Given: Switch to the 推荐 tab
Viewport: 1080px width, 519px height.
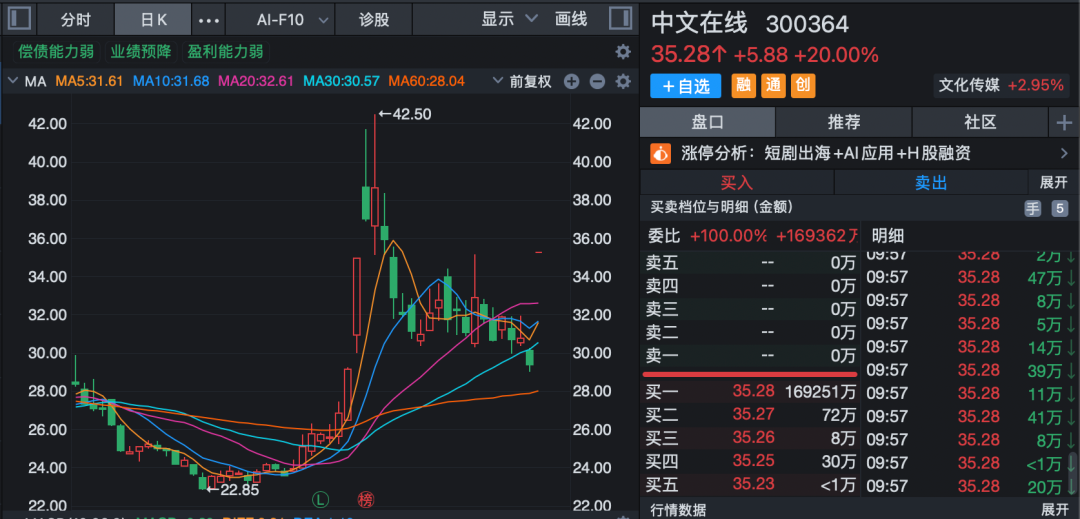Looking at the screenshot, I should coord(843,122).
